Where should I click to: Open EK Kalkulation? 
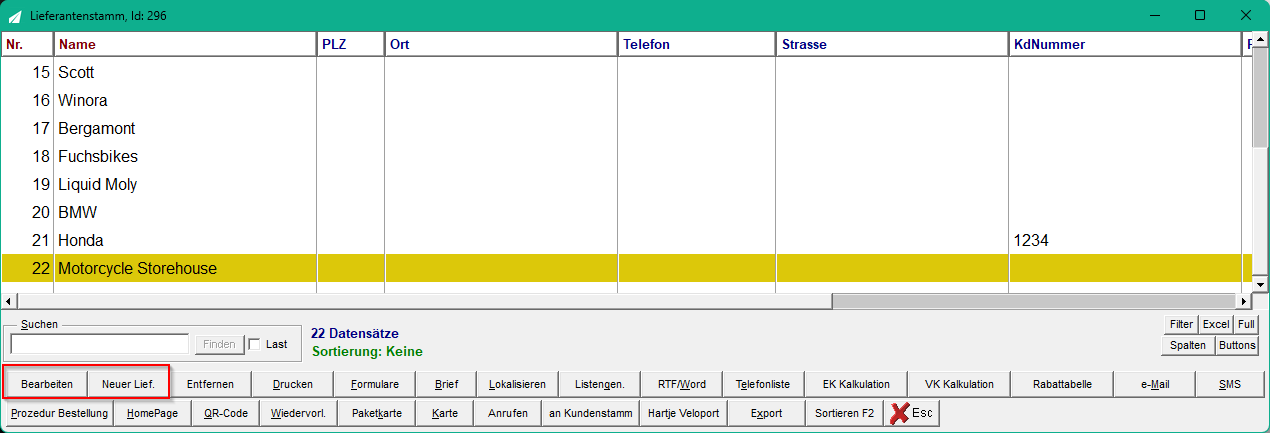856,384
